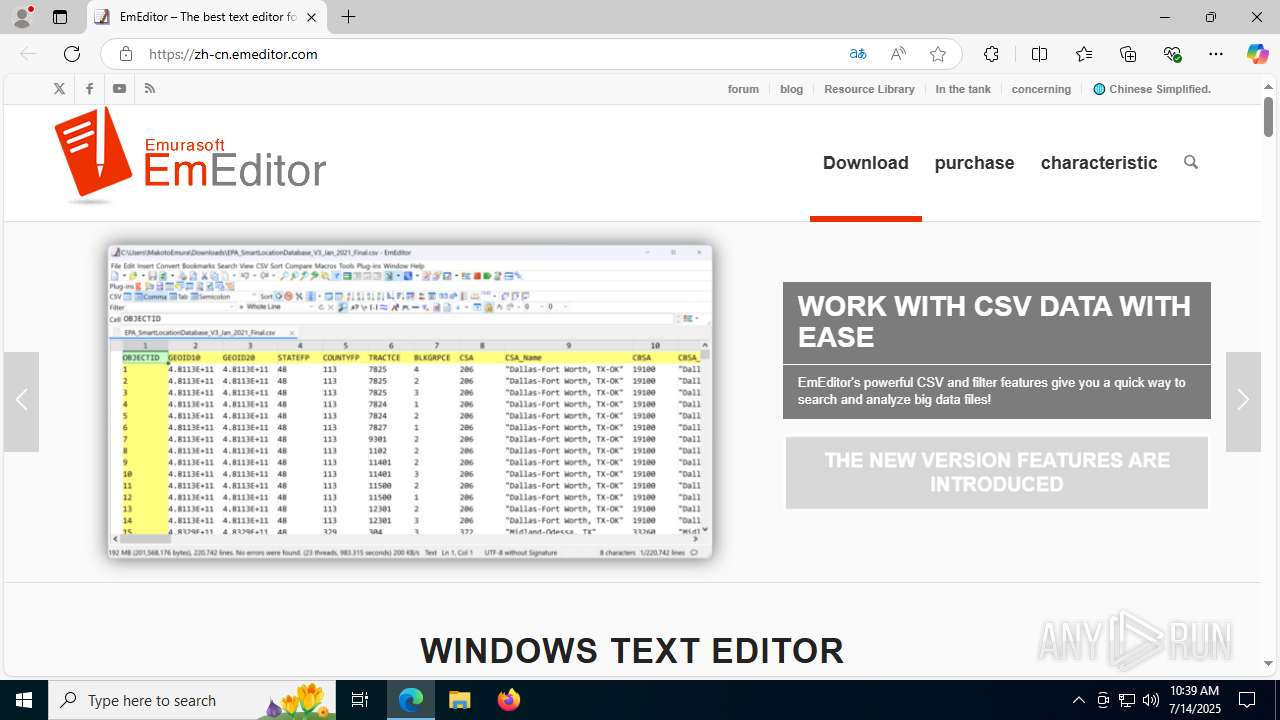Open Split screen view

tap(1039, 54)
